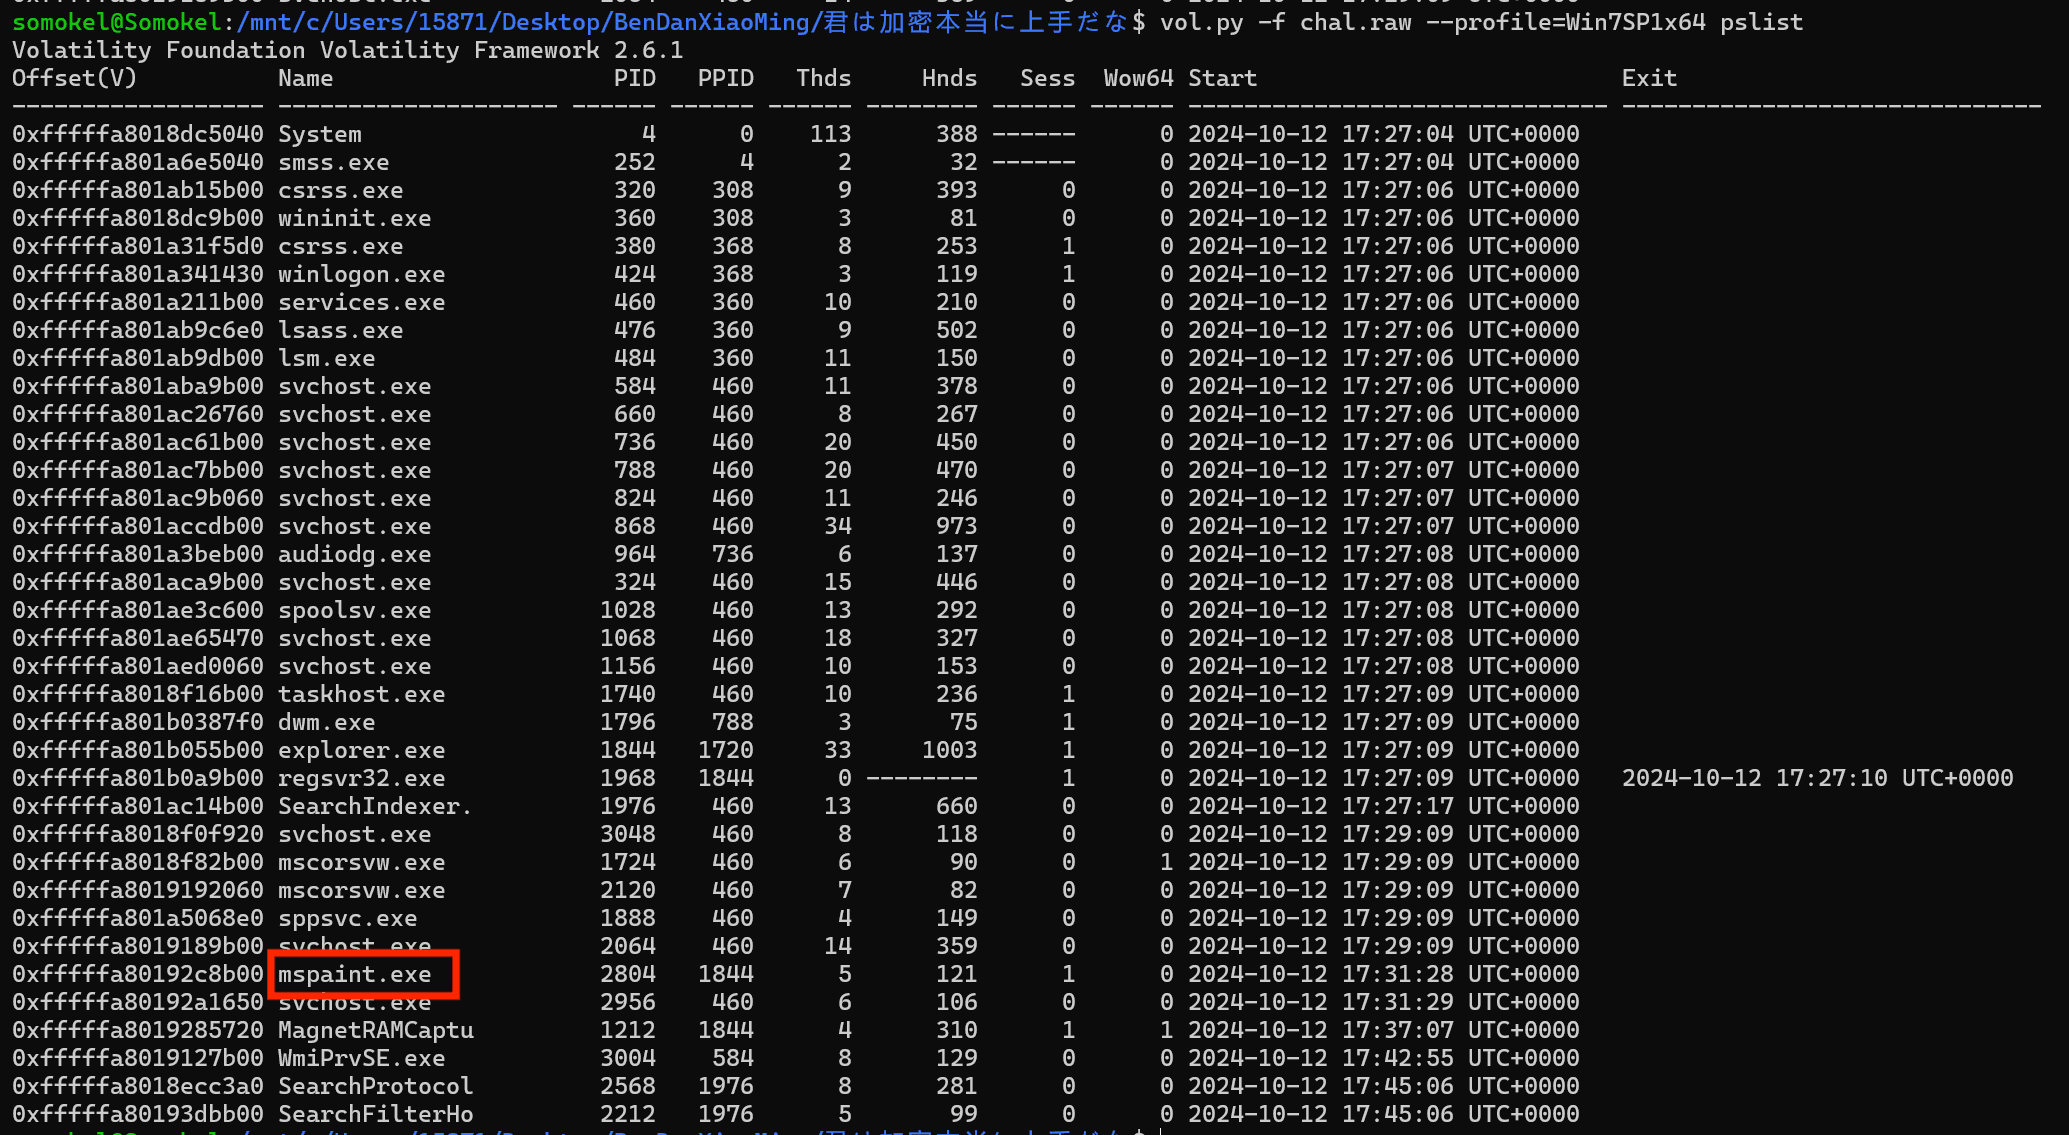Select the 'smss.exe' process name

tap(334, 162)
